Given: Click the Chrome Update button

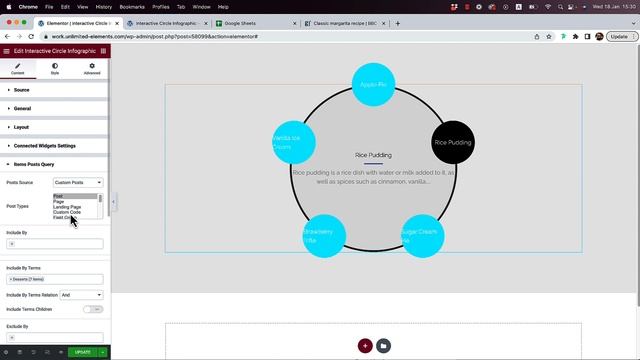Looking at the screenshot, I should point(621,36).
